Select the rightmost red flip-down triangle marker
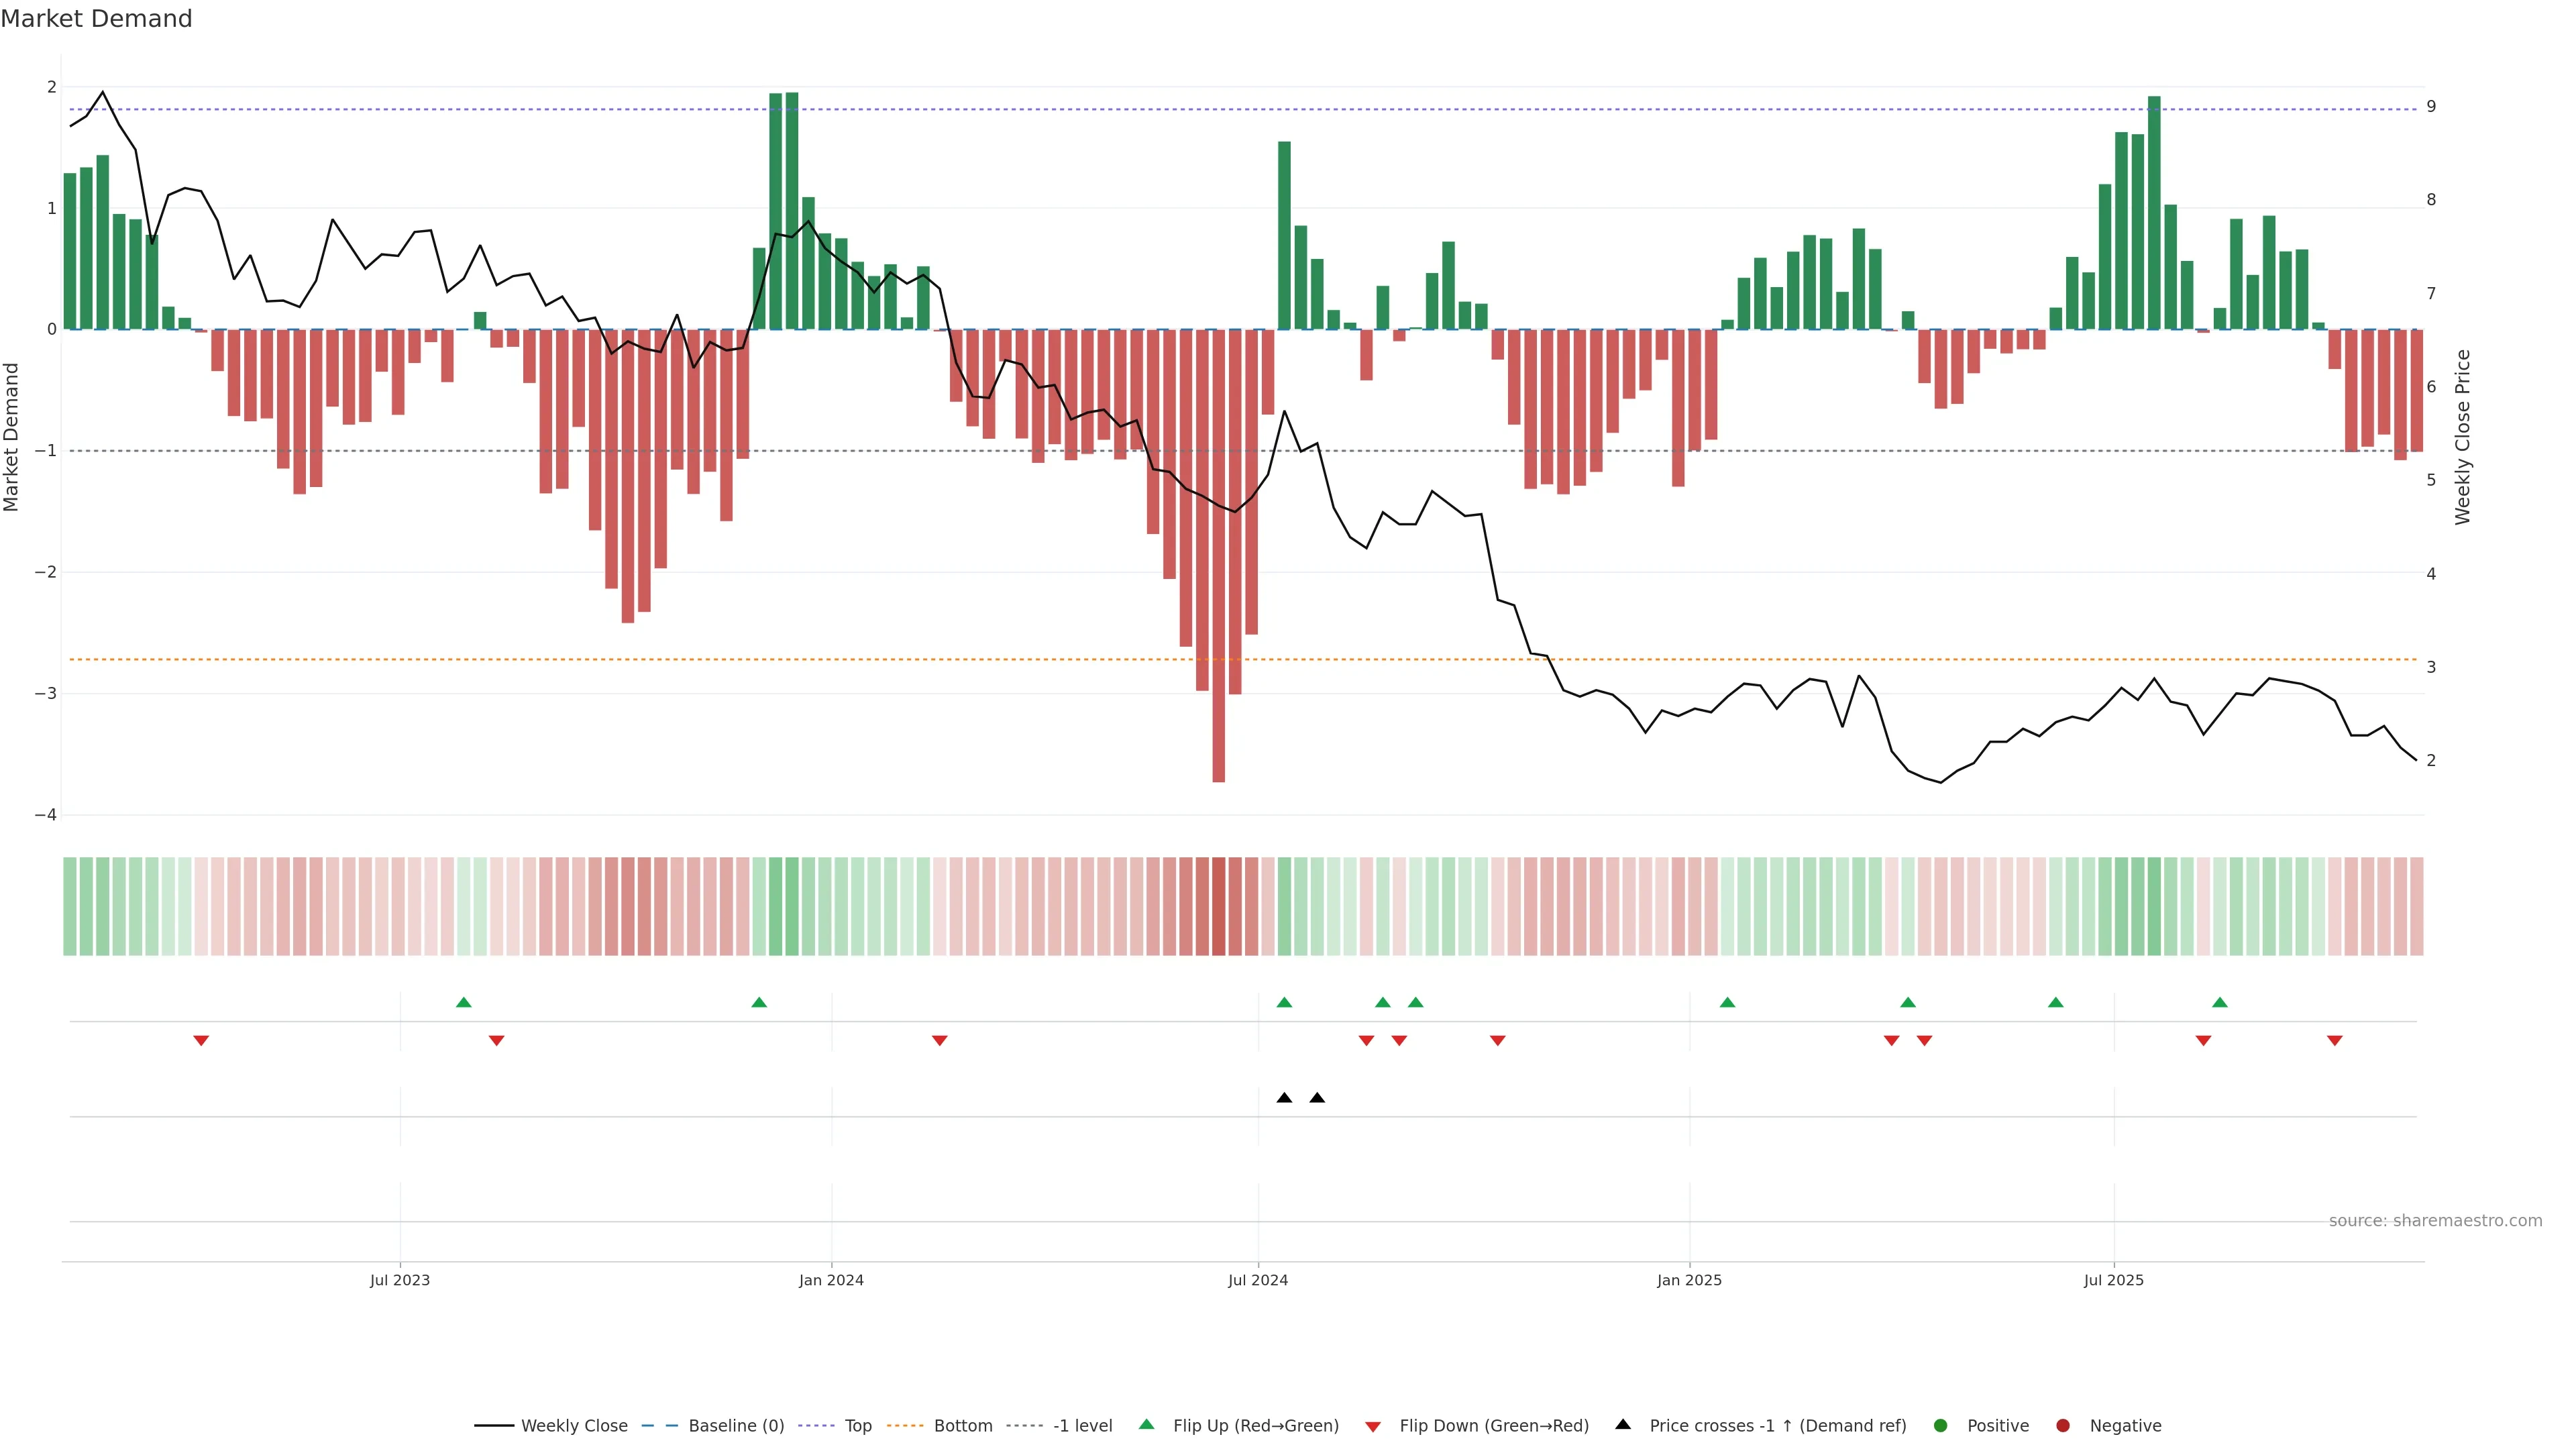Viewport: 2576px width, 1449px height. (x=2334, y=1041)
